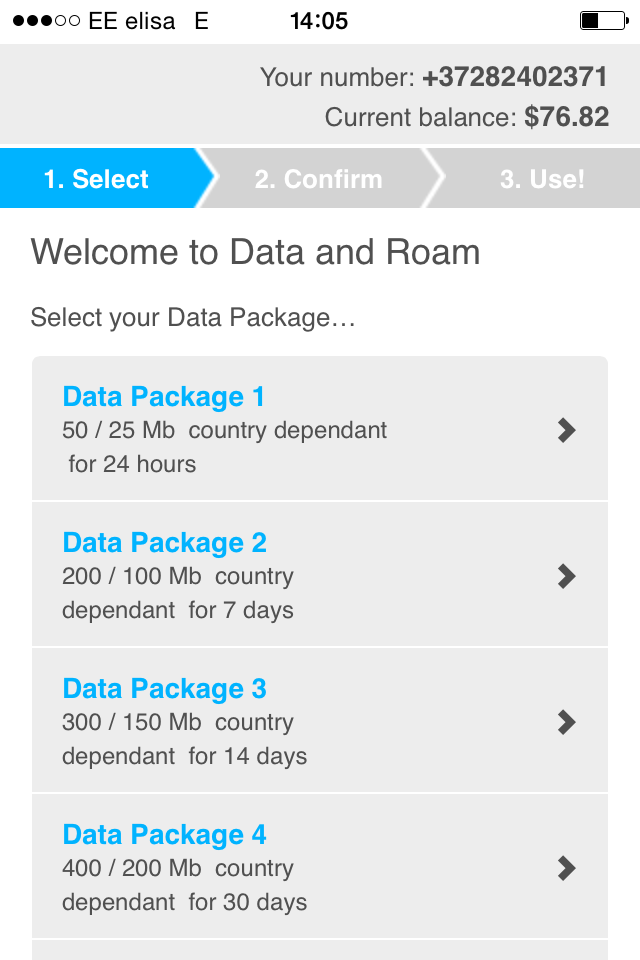Tap the phone number +37282402371
The height and width of the screenshot is (960, 640).
click(x=515, y=77)
